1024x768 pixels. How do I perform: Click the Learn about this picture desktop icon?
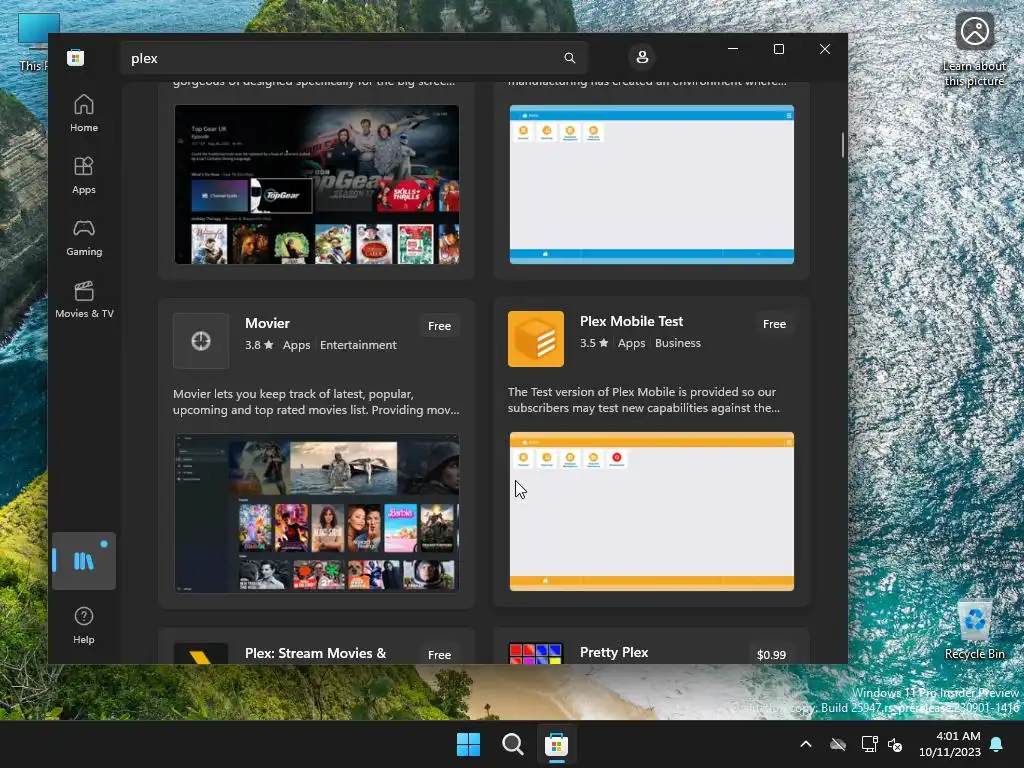tap(974, 49)
